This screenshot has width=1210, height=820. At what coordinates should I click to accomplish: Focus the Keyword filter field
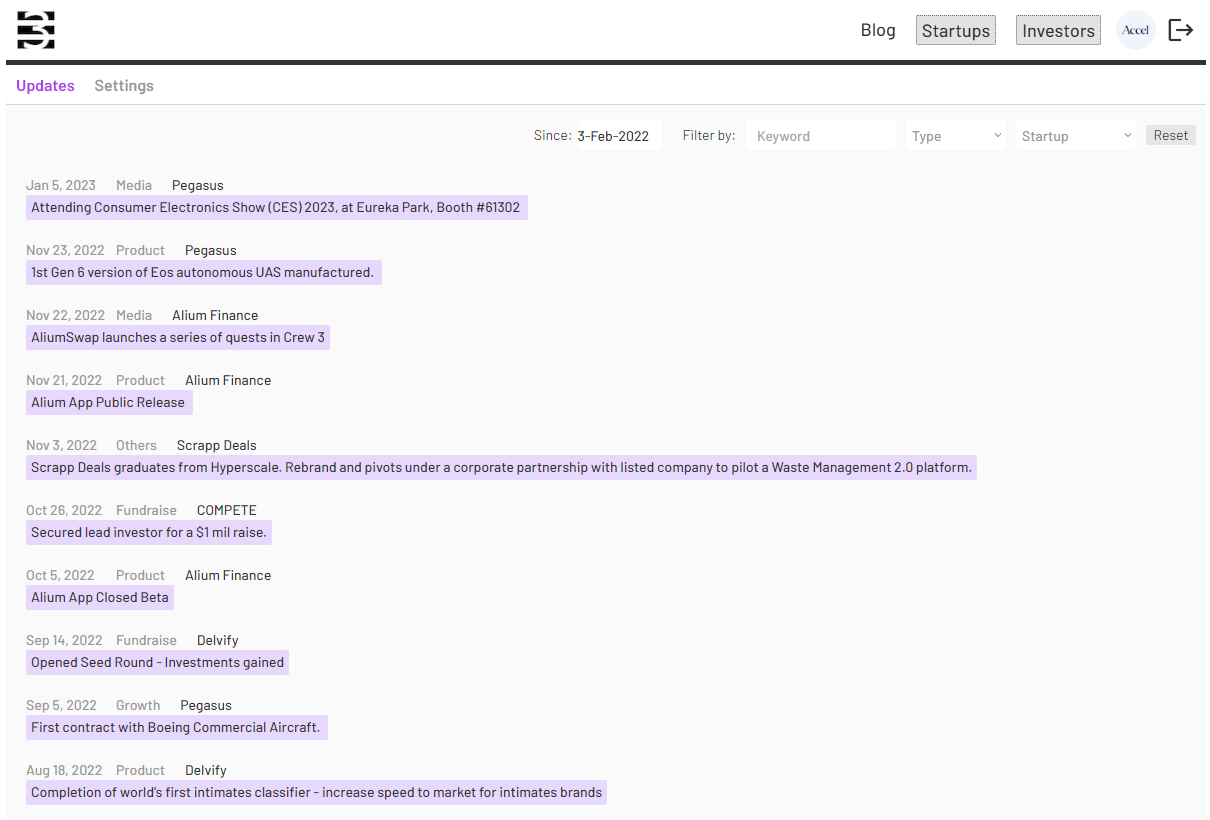click(821, 136)
